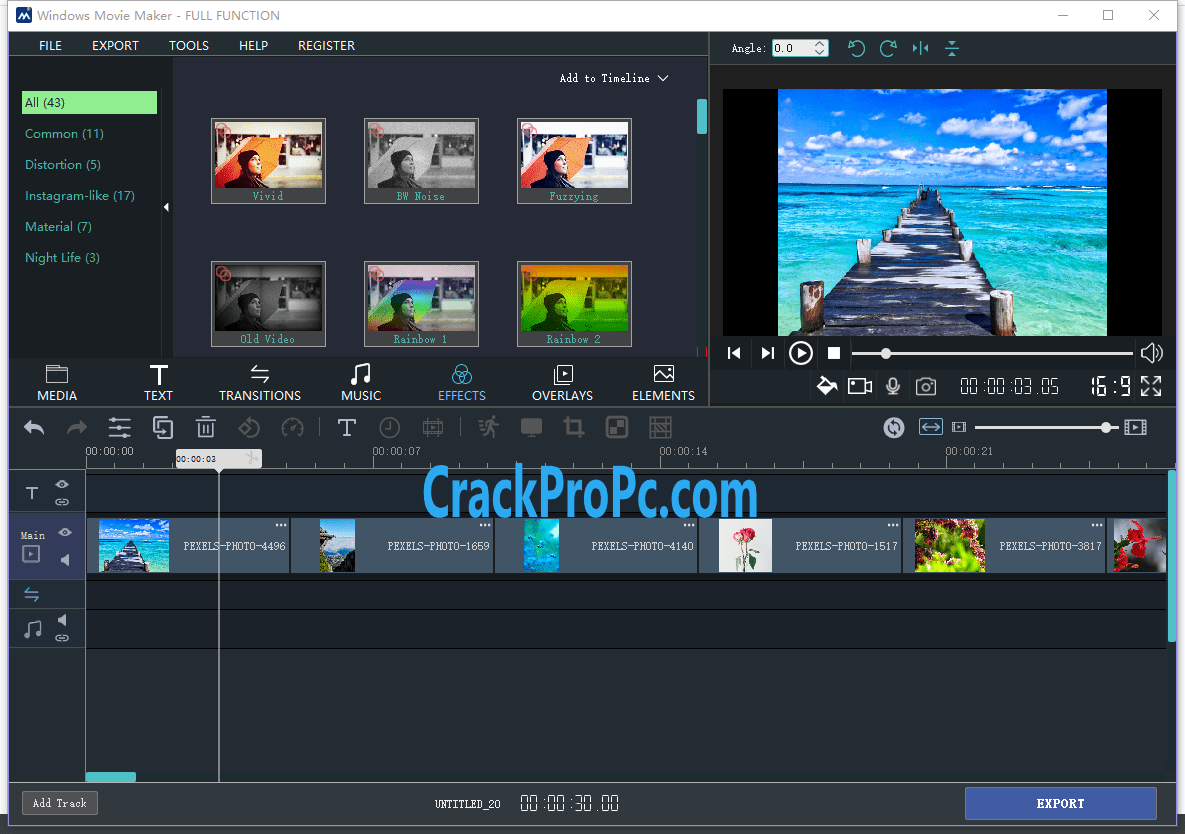The width and height of the screenshot is (1185, 834).
Task: Start screen/video recording with camera icon
Action: pos(860,387)
